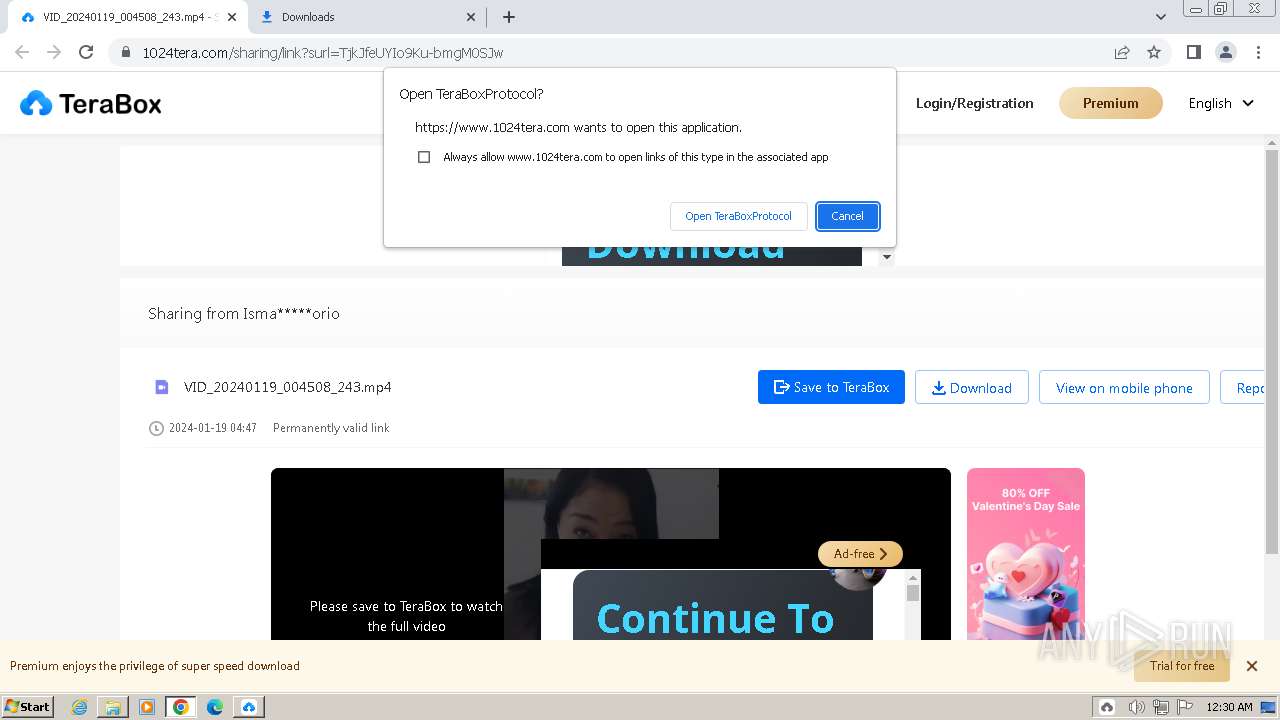Open a new browser tab
The height and width of the screenshot is (720, 1280).
pyautogui.click(x=509, y=17)
